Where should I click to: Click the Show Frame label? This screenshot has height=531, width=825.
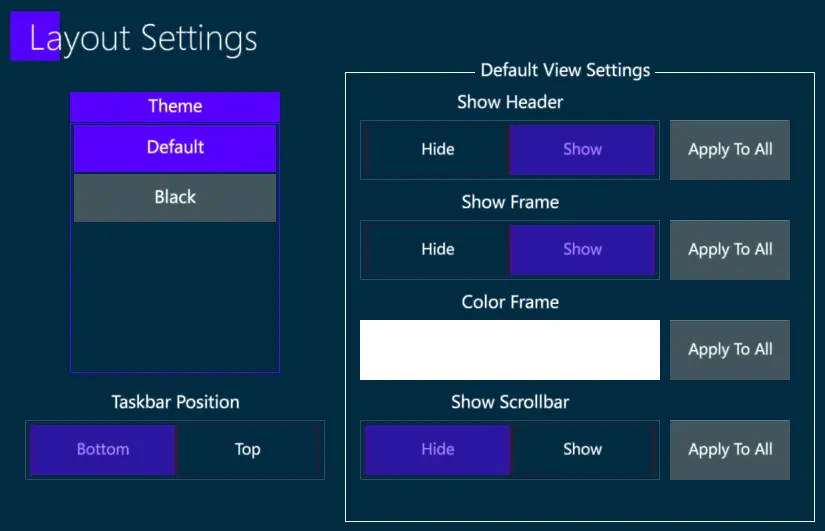[x=510, y=202]
